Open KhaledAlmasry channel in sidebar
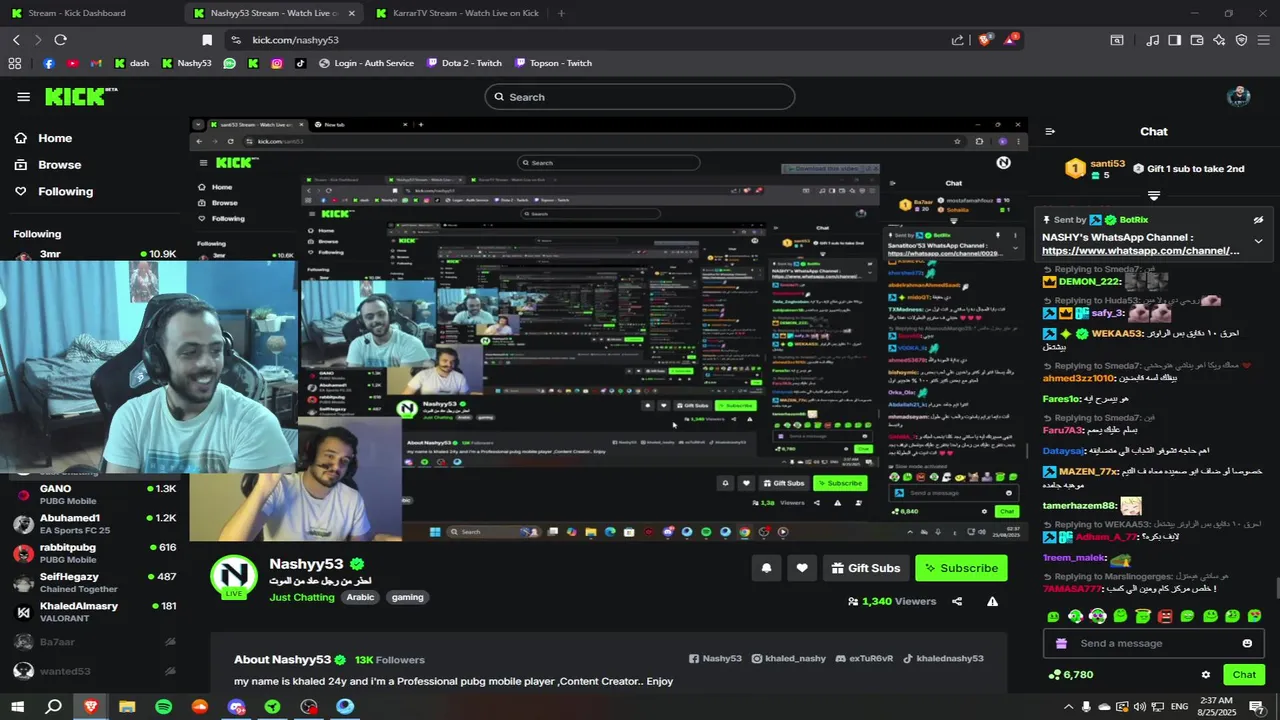 (93, 612)
